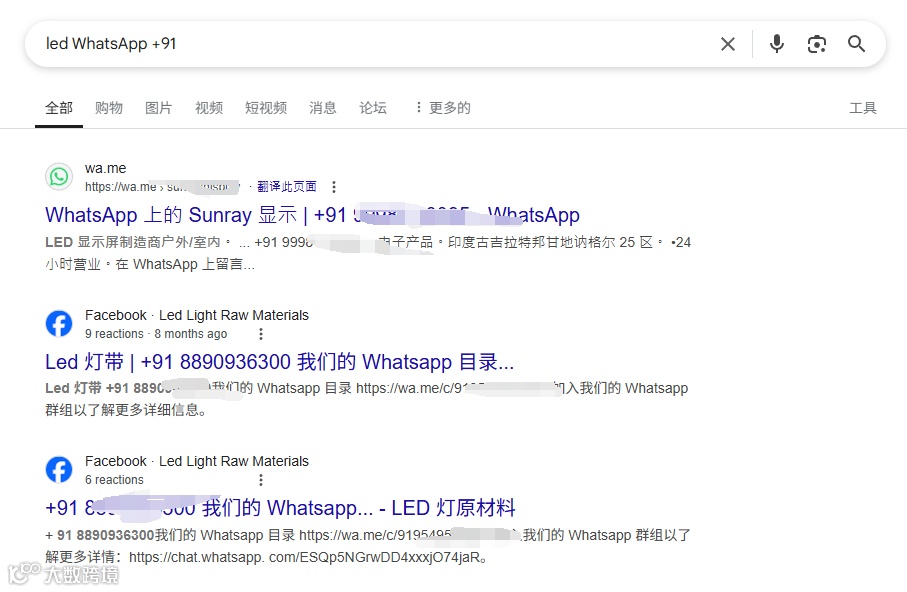The image size is (907, 592).
Task: Expand the 更多的 menu
Action: [443, 108]
